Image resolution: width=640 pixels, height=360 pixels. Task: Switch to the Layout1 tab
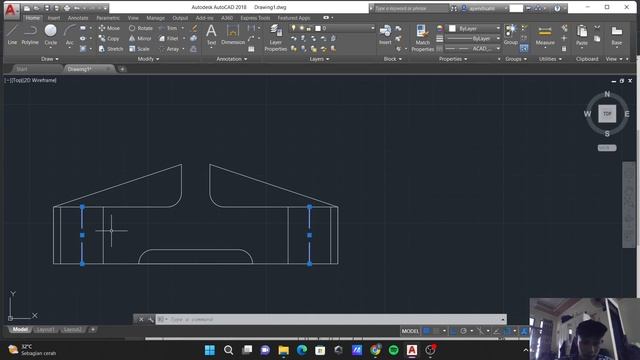pyautogui.click(x=45, y=330)
